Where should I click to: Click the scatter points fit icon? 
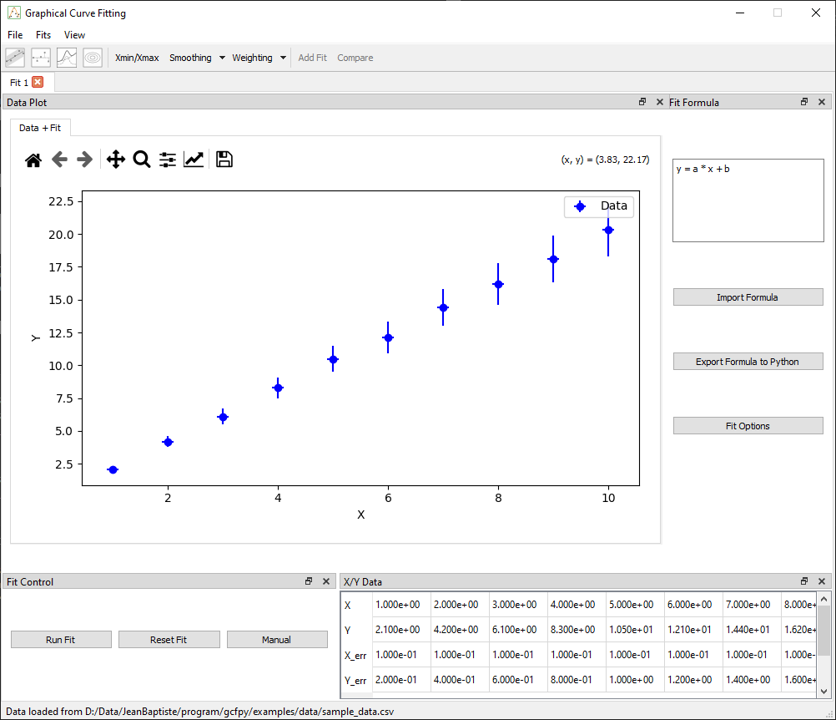41,58
